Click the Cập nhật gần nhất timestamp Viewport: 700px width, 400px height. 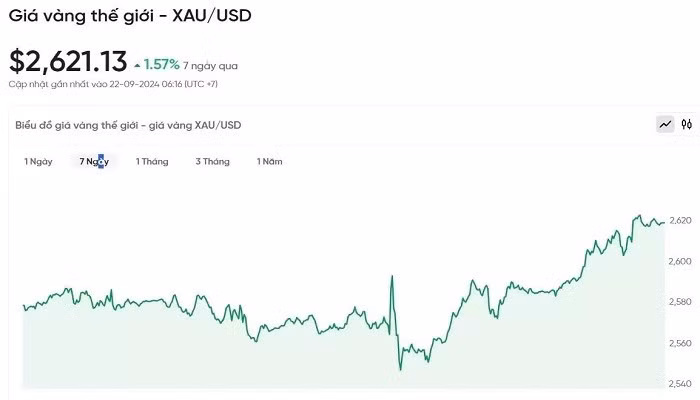[113, 84]
